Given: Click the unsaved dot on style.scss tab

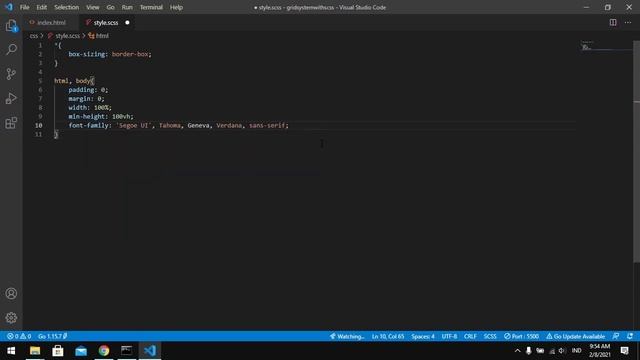Looking at the screenshot, I should pos(127,22).
